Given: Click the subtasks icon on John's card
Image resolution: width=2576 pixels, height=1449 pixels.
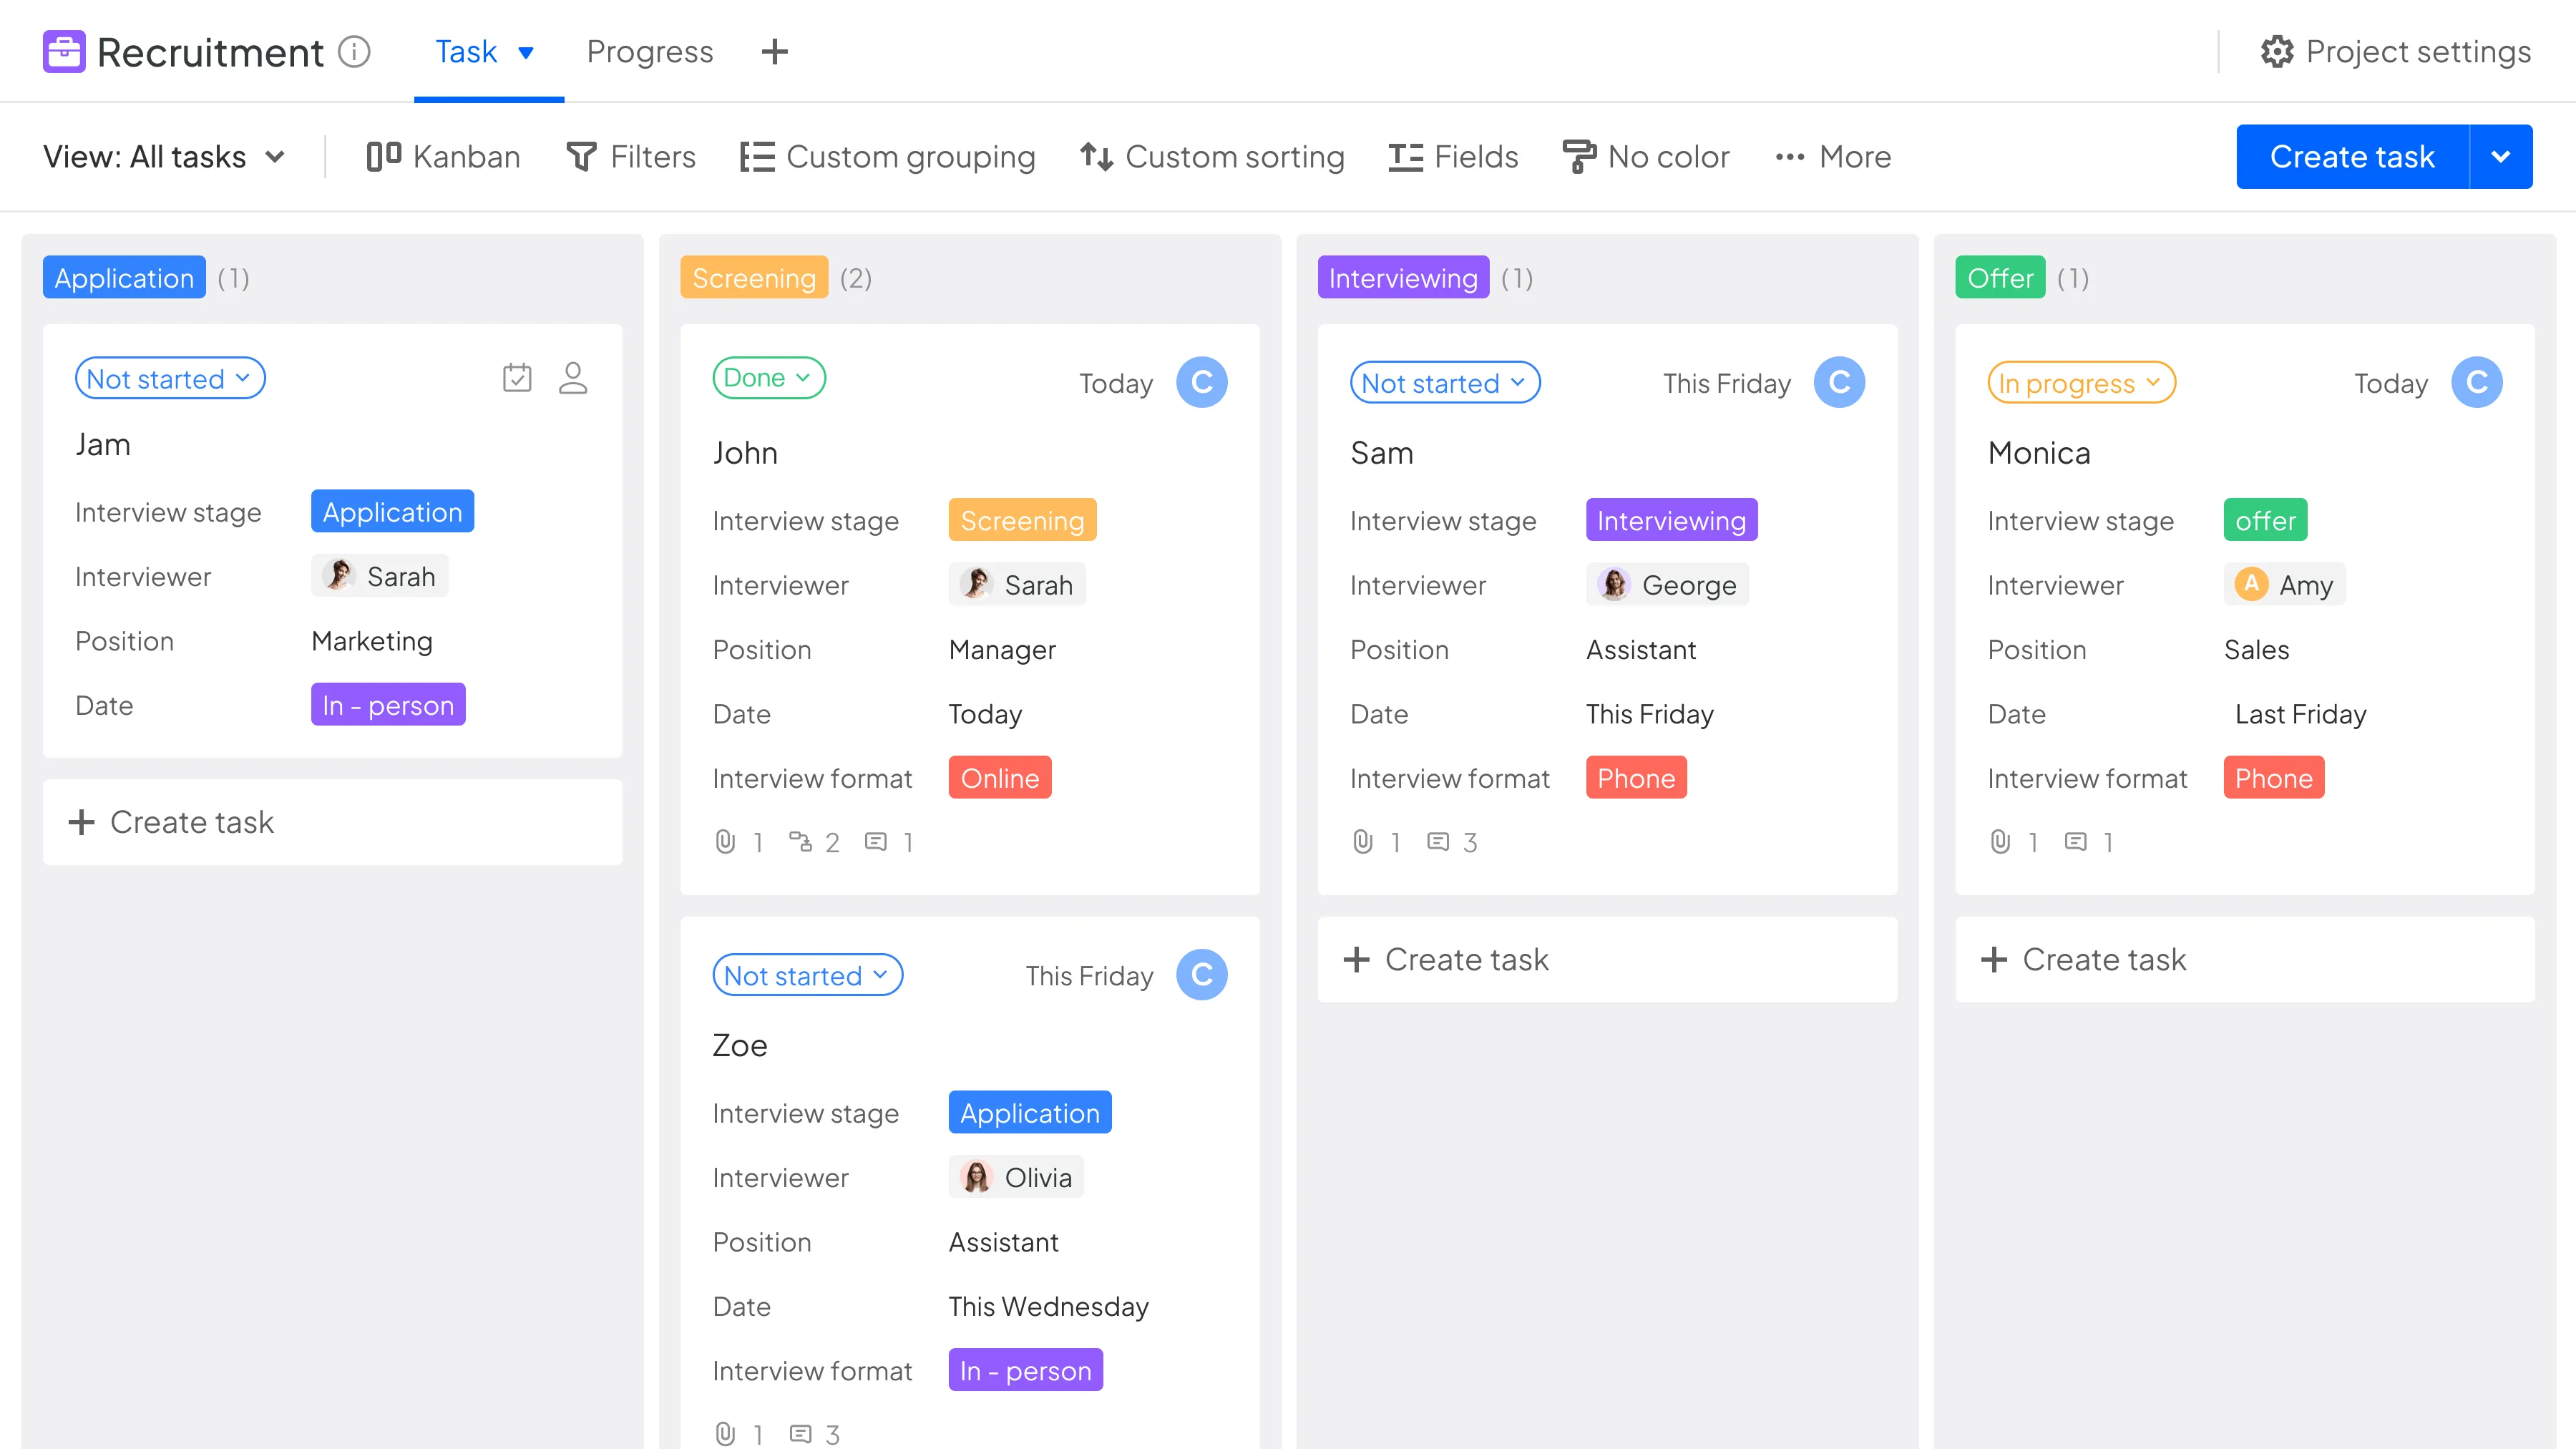Looking at the screenshot, I should click(800, 842).
